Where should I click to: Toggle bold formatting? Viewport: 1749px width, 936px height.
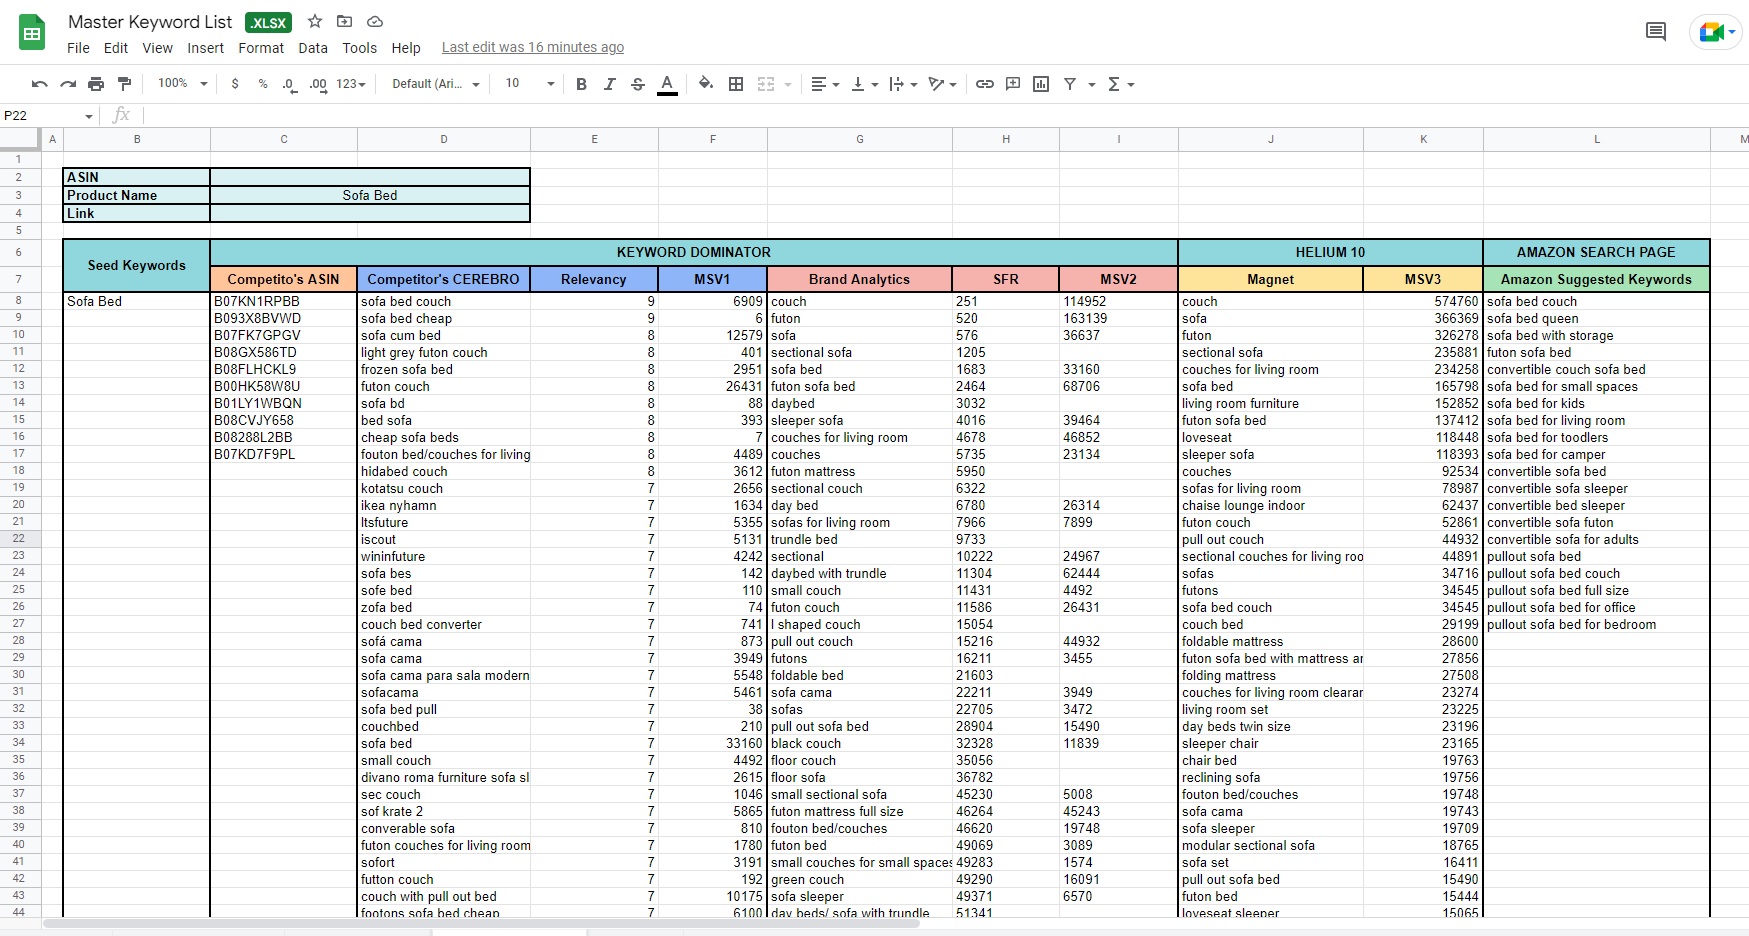[581, 84]
